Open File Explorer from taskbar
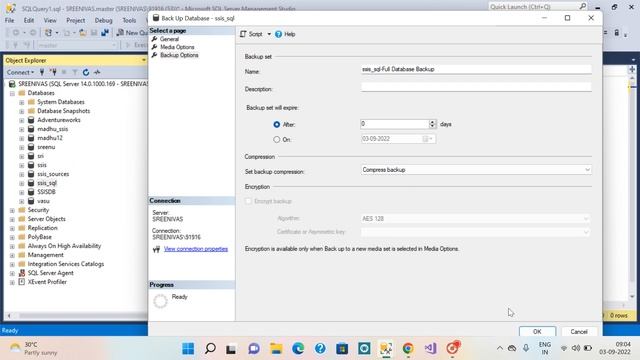Screen dimensions: 640x360 pyautogui.click(x=276, y=349)
